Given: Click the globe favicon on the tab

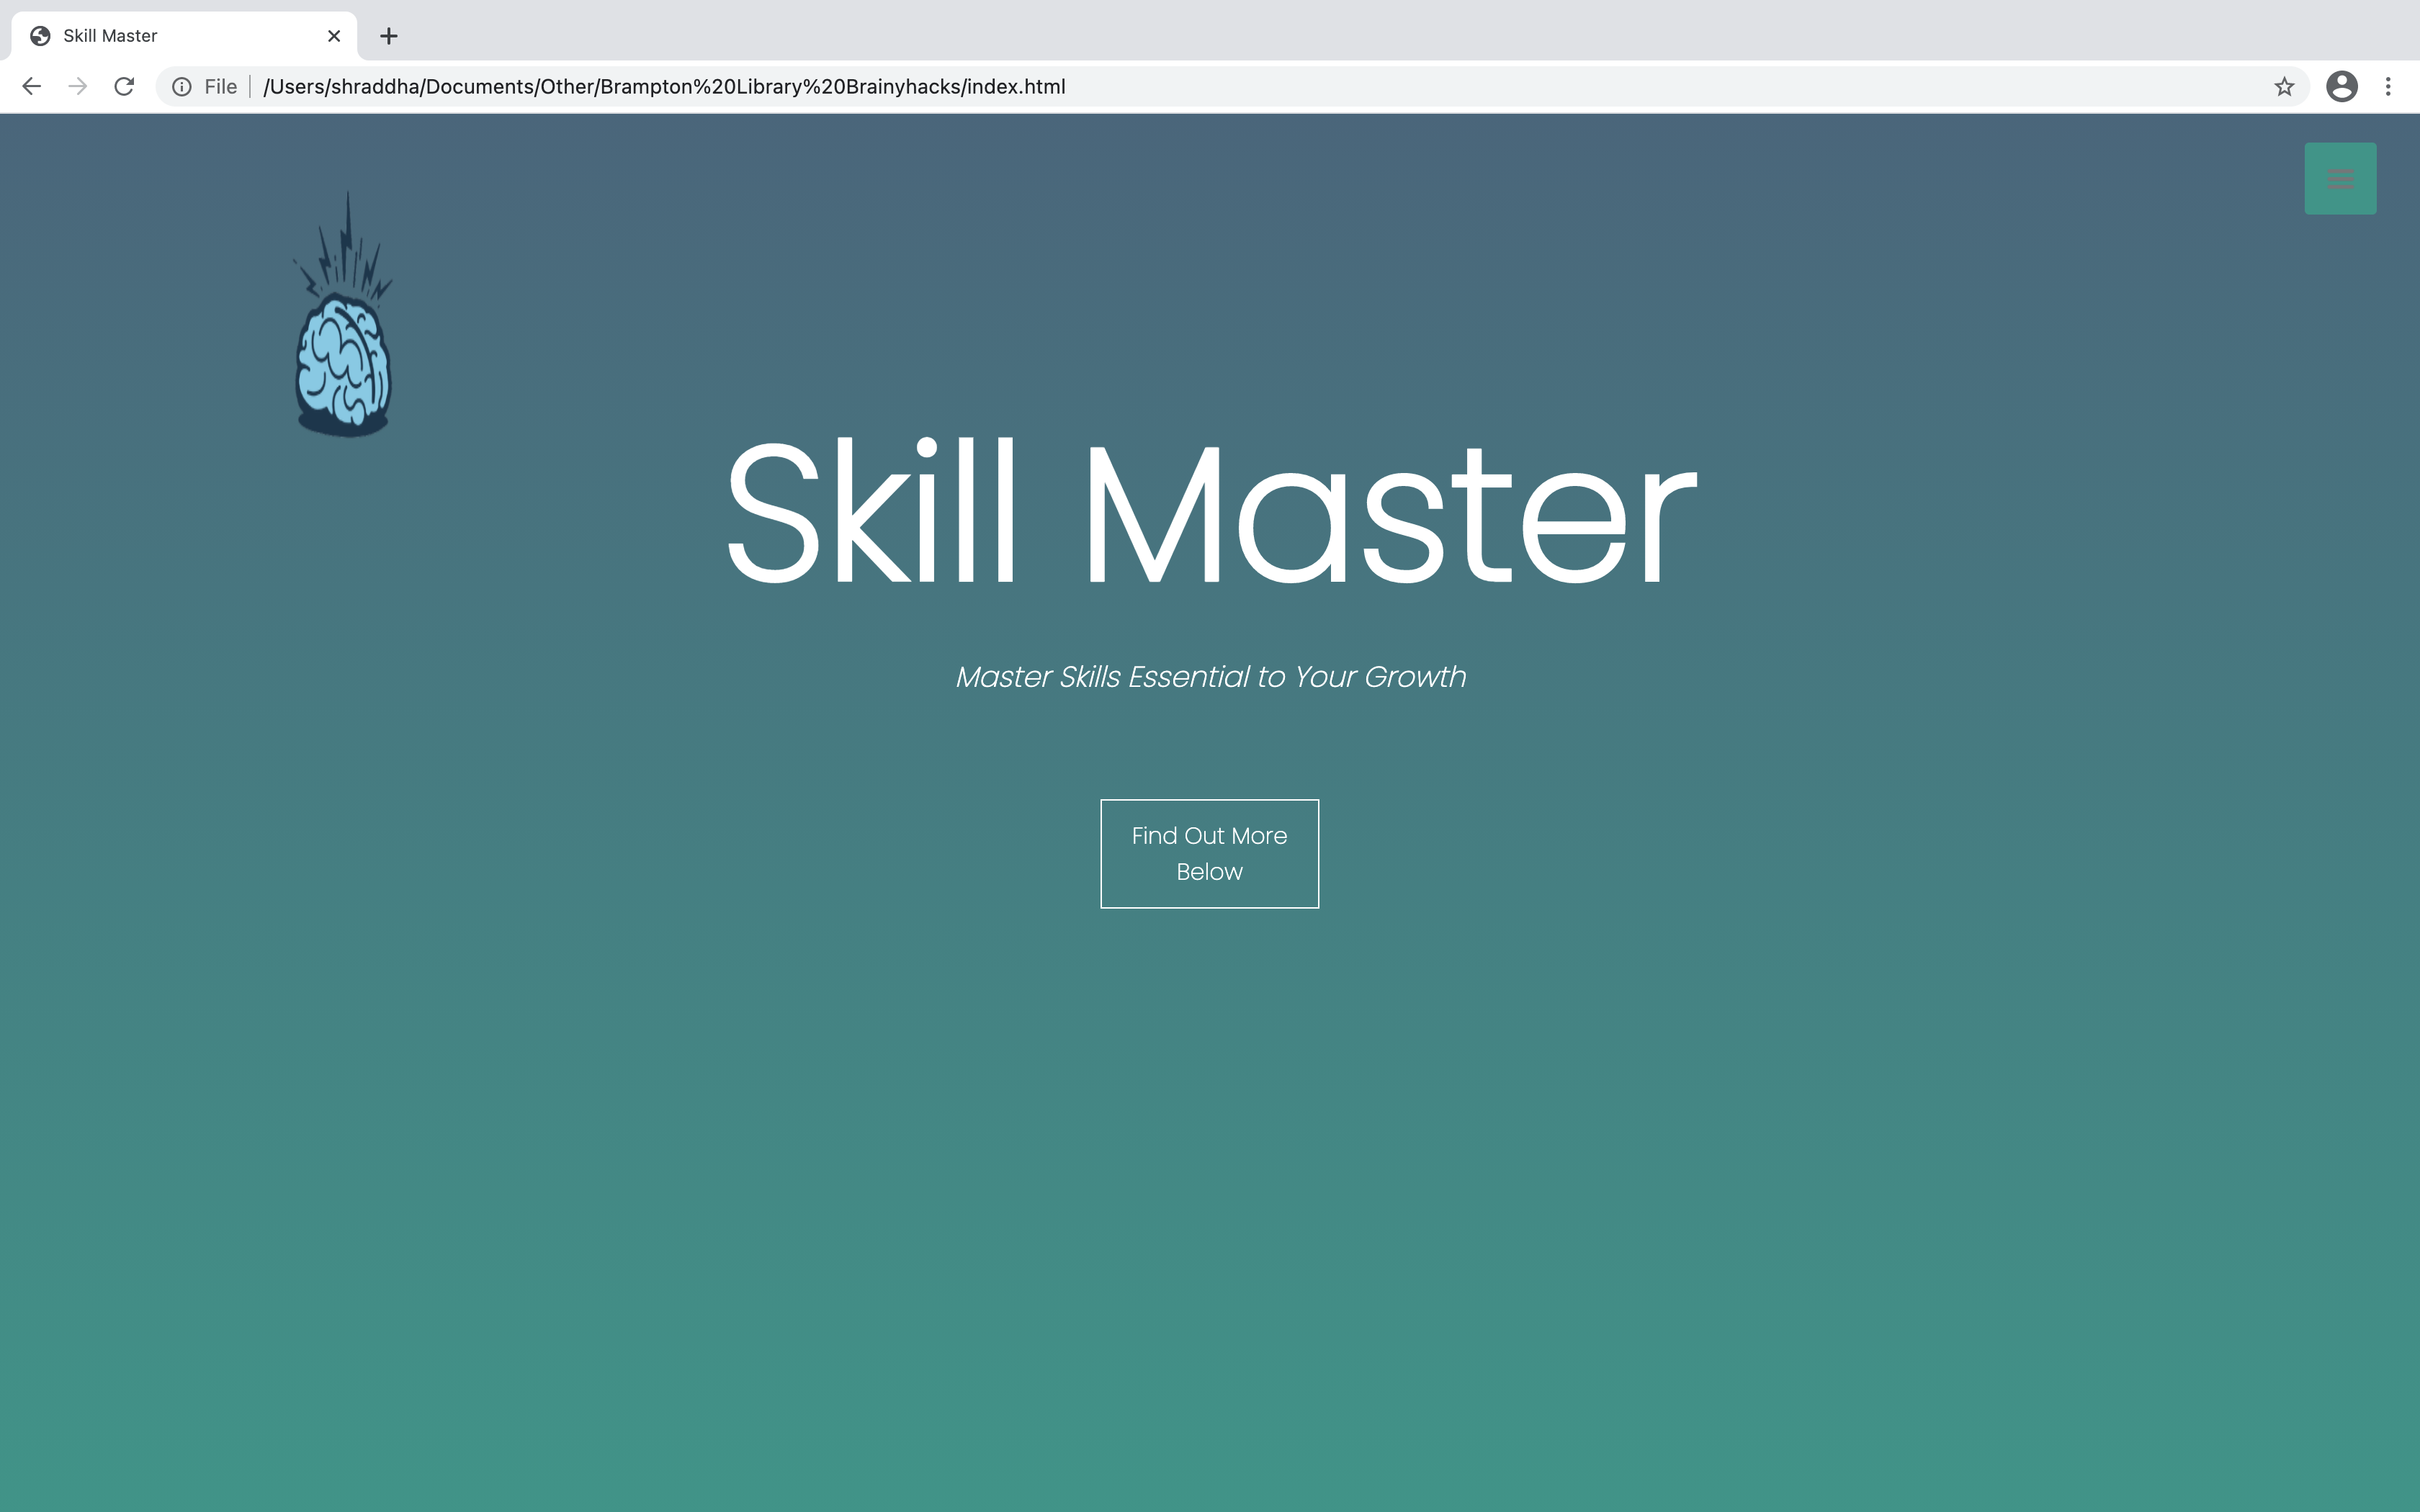Looking at the screenshot, I should click(x=40, y=36).
